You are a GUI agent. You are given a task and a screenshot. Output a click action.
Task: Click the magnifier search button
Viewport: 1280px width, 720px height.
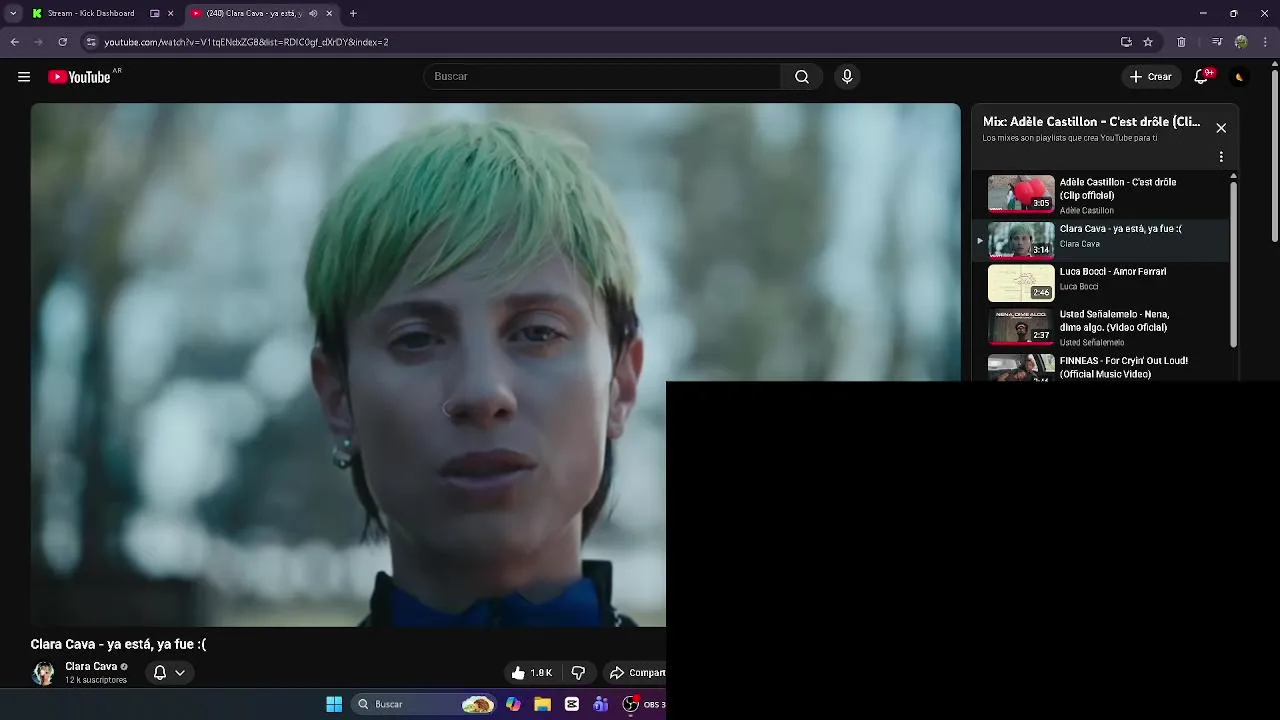tap(802, 77)
